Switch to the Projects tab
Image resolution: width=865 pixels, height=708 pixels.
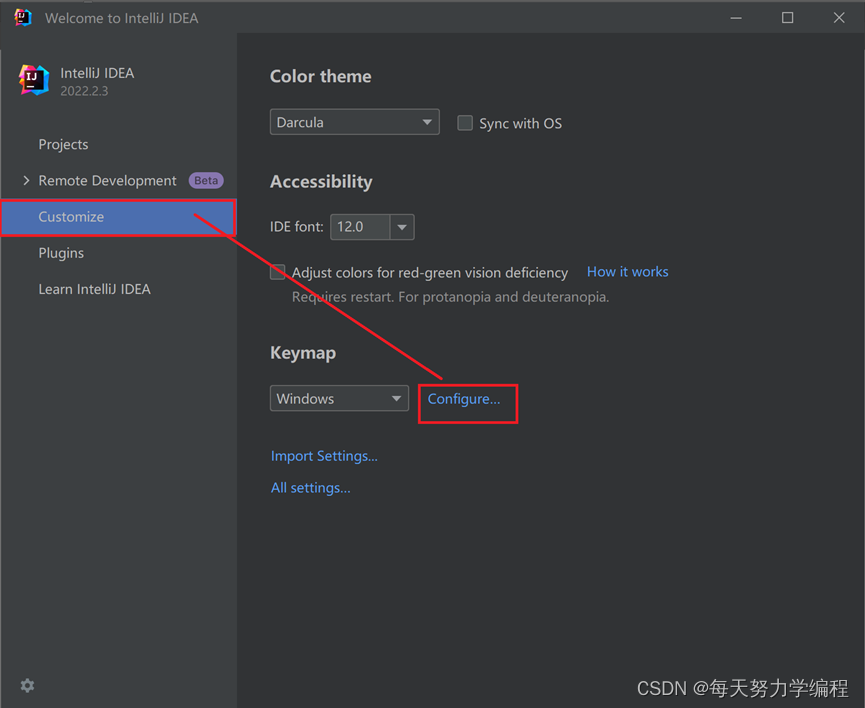coord(63,144)
